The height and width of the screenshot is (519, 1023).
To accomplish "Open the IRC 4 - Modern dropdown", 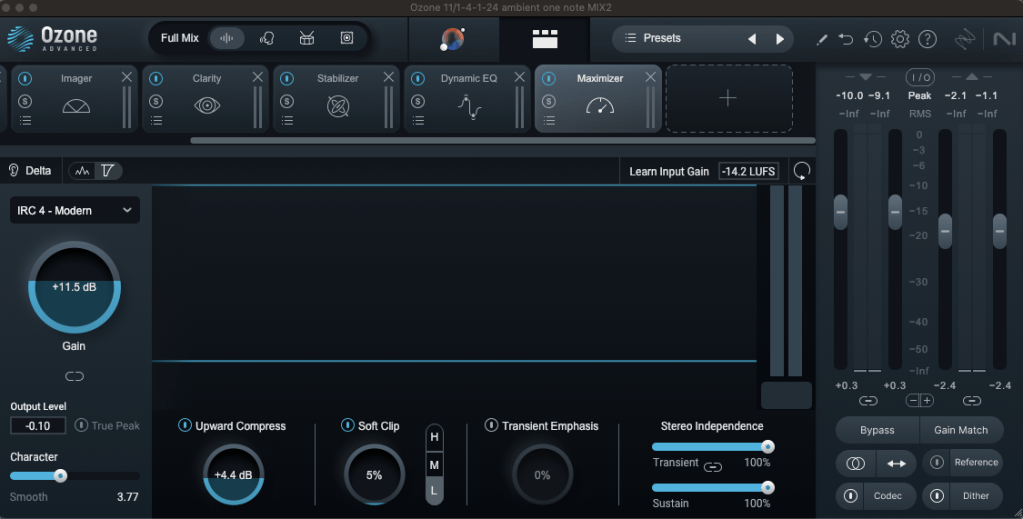I will (x=75, y=211).
